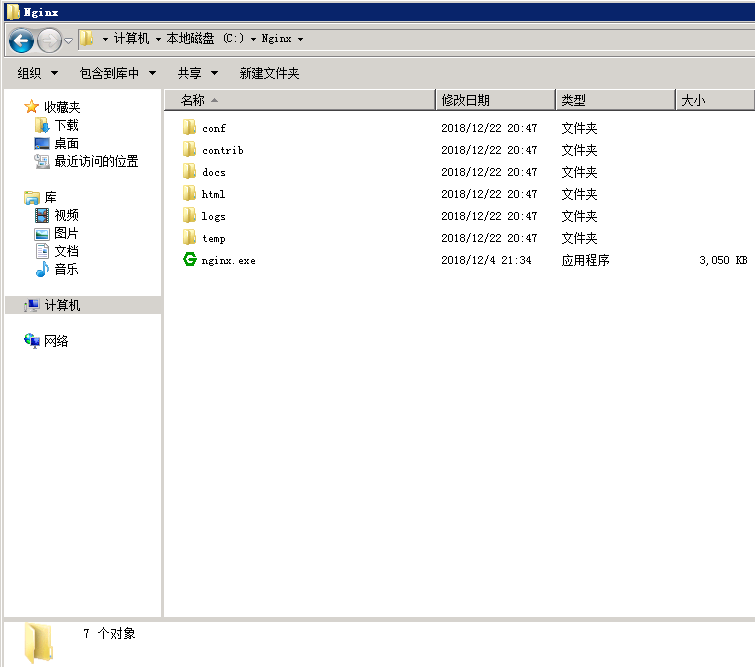The width and height of the screenshot is (755, 667).
Task: Click the 计算机 computer icon
Action: click(32, 305)
